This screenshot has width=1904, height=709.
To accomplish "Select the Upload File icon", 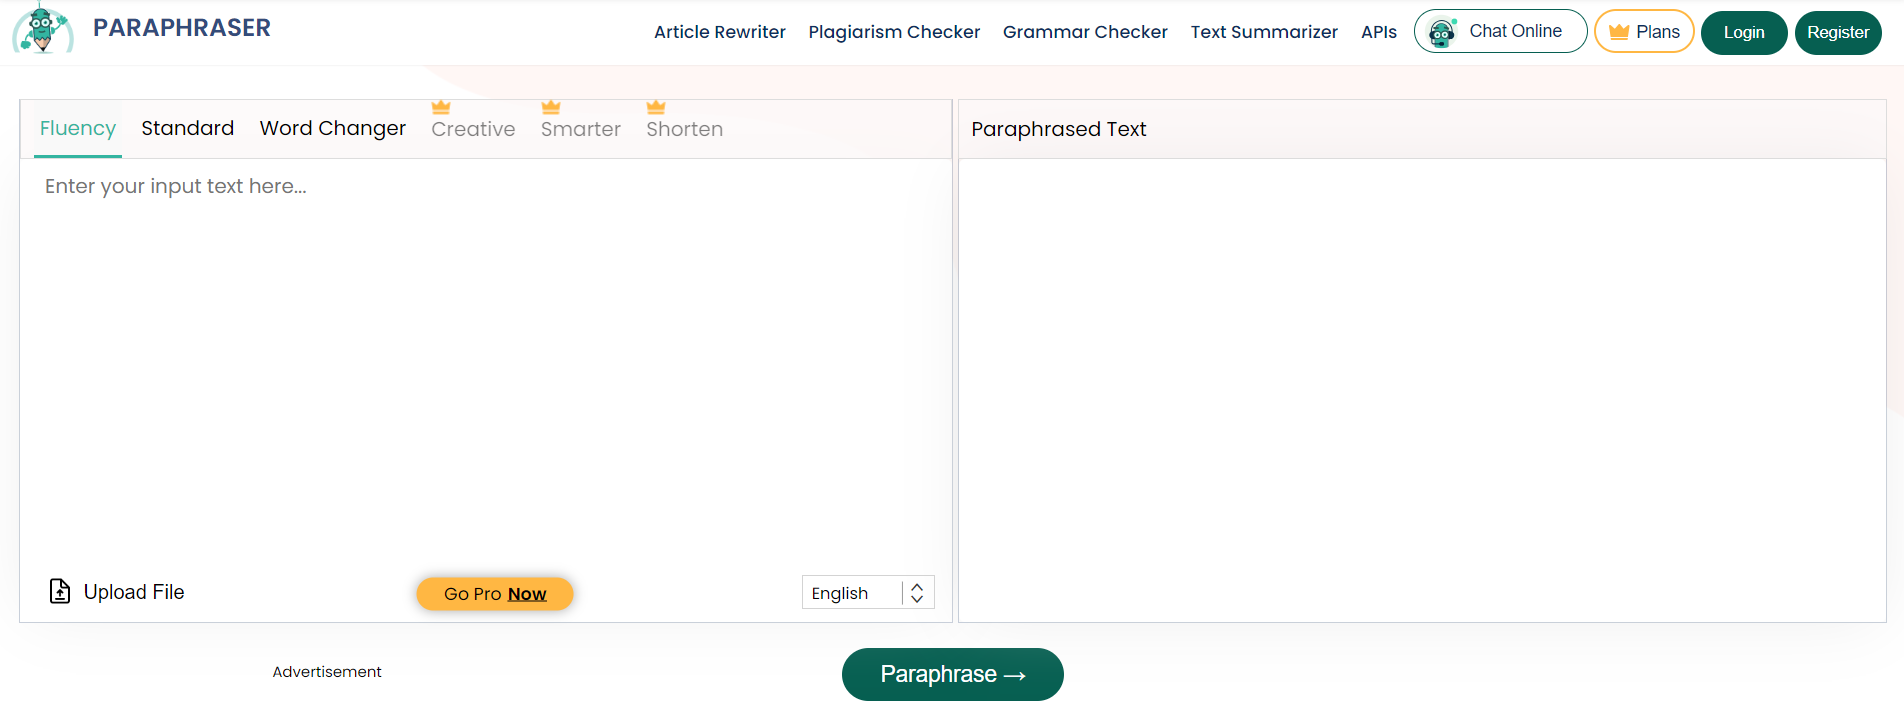I will click(60, 591).
